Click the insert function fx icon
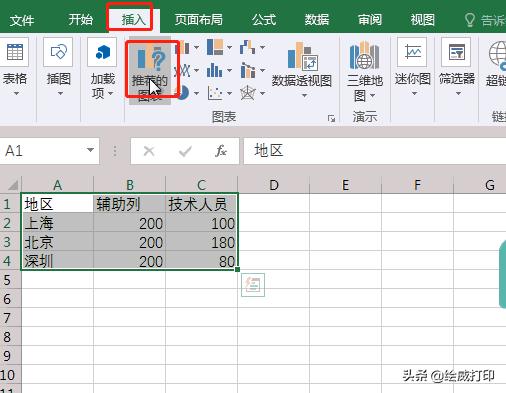The width and height of the screenshot is (506, 393). coord(221,151)
